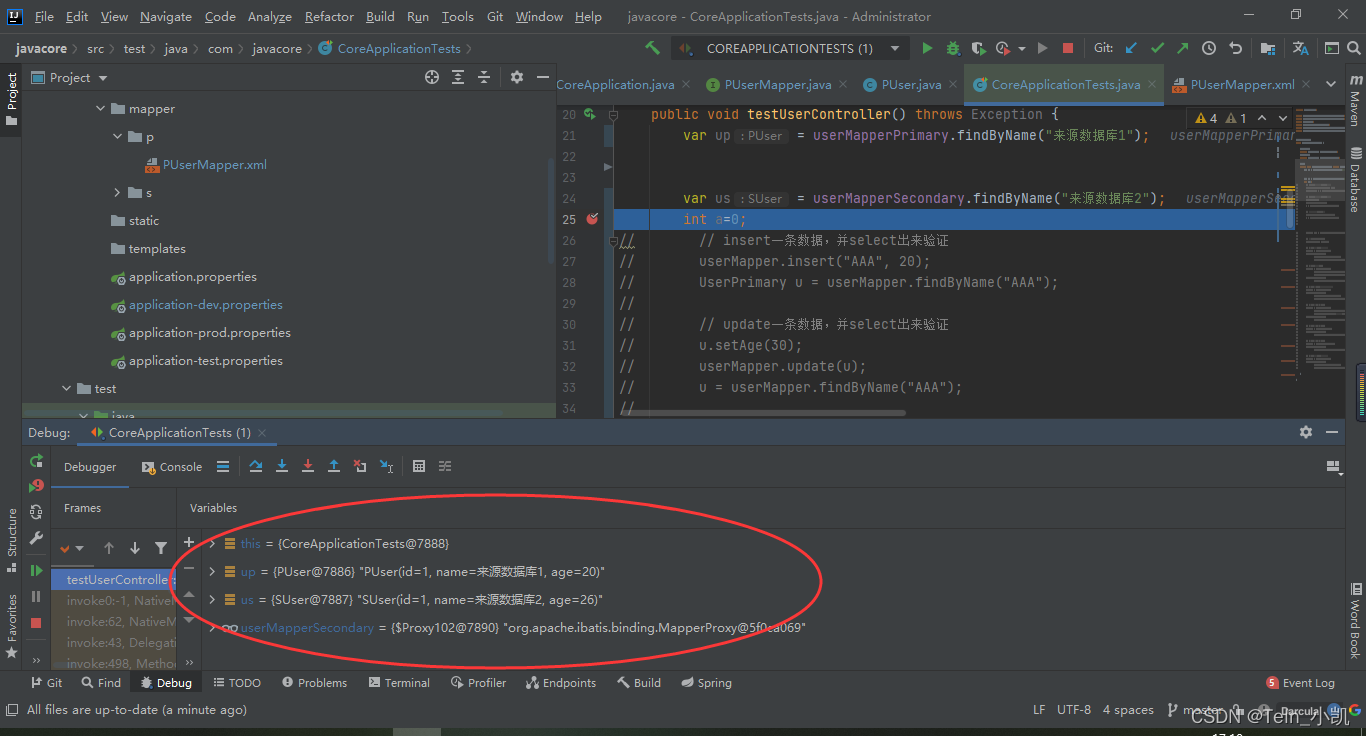Stop the run with the toolbar red square
Image resolution: width=1366 pixels, height=736 pixels.
pos(1068,48)
